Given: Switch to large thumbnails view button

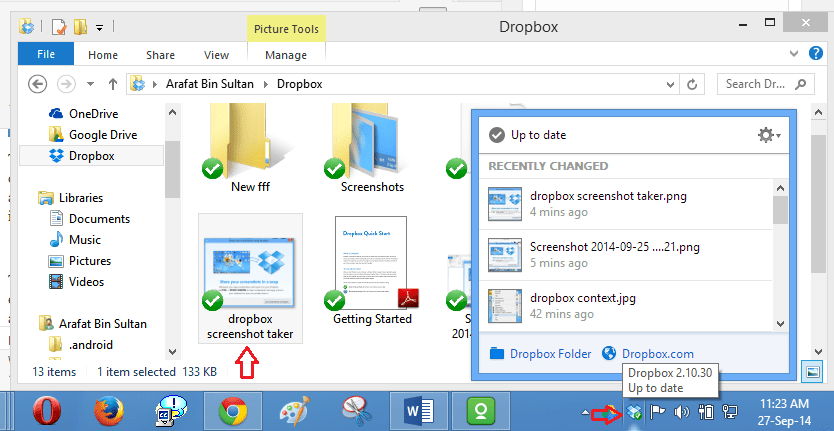Looking at the screenshot, I should [812, 372].
